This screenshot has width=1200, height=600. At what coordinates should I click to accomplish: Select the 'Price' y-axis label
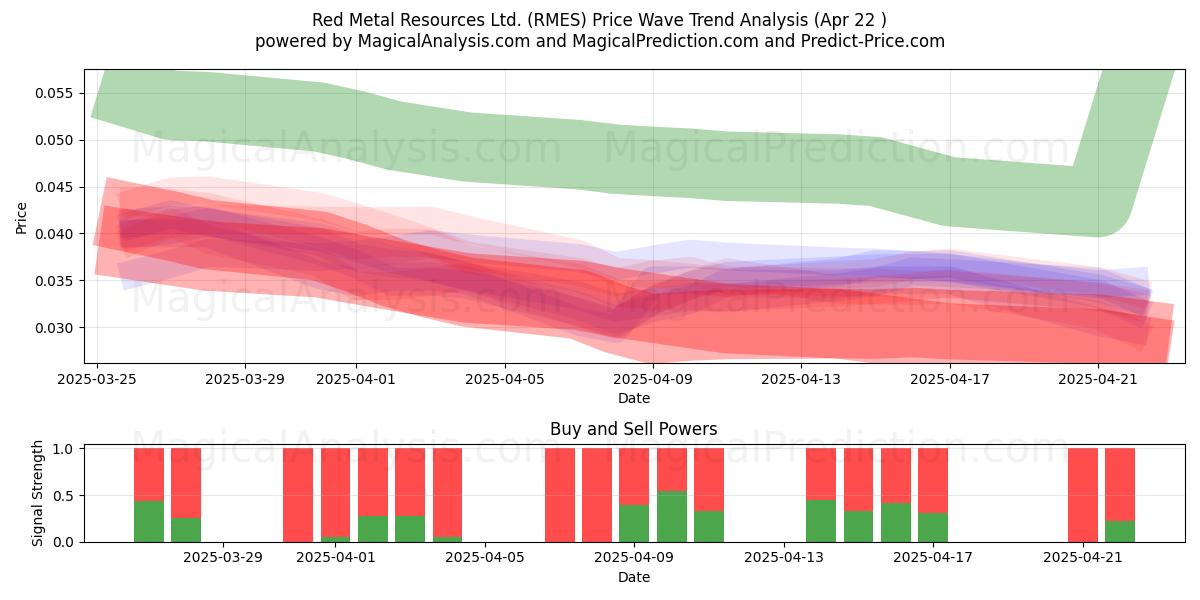click(22, 217)
